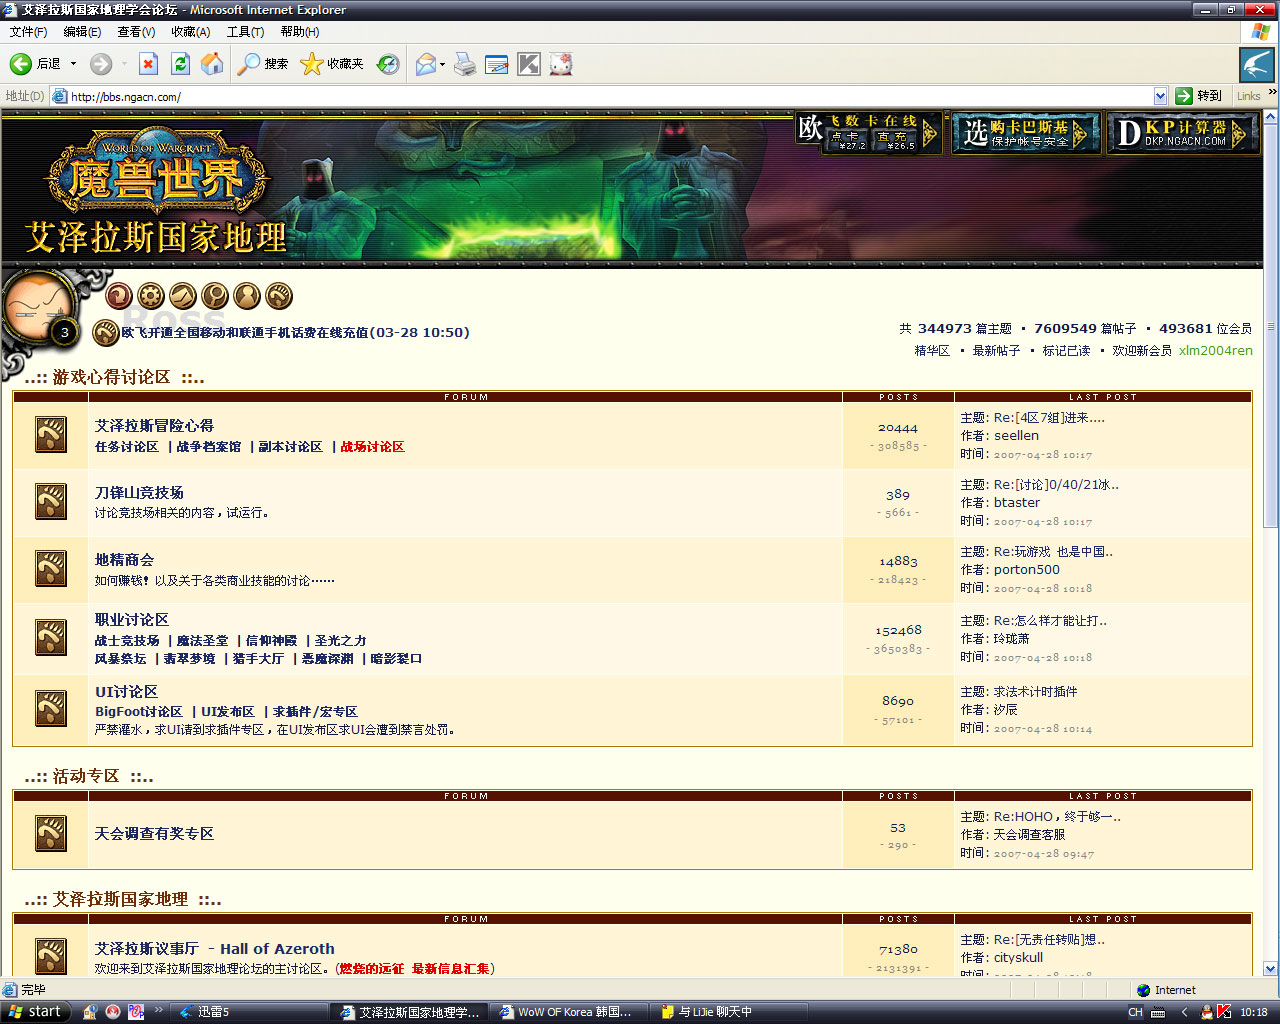Click the CH language indicator in tray
This screenshot has height=1024, width=1280.
click(1135, 1012)
